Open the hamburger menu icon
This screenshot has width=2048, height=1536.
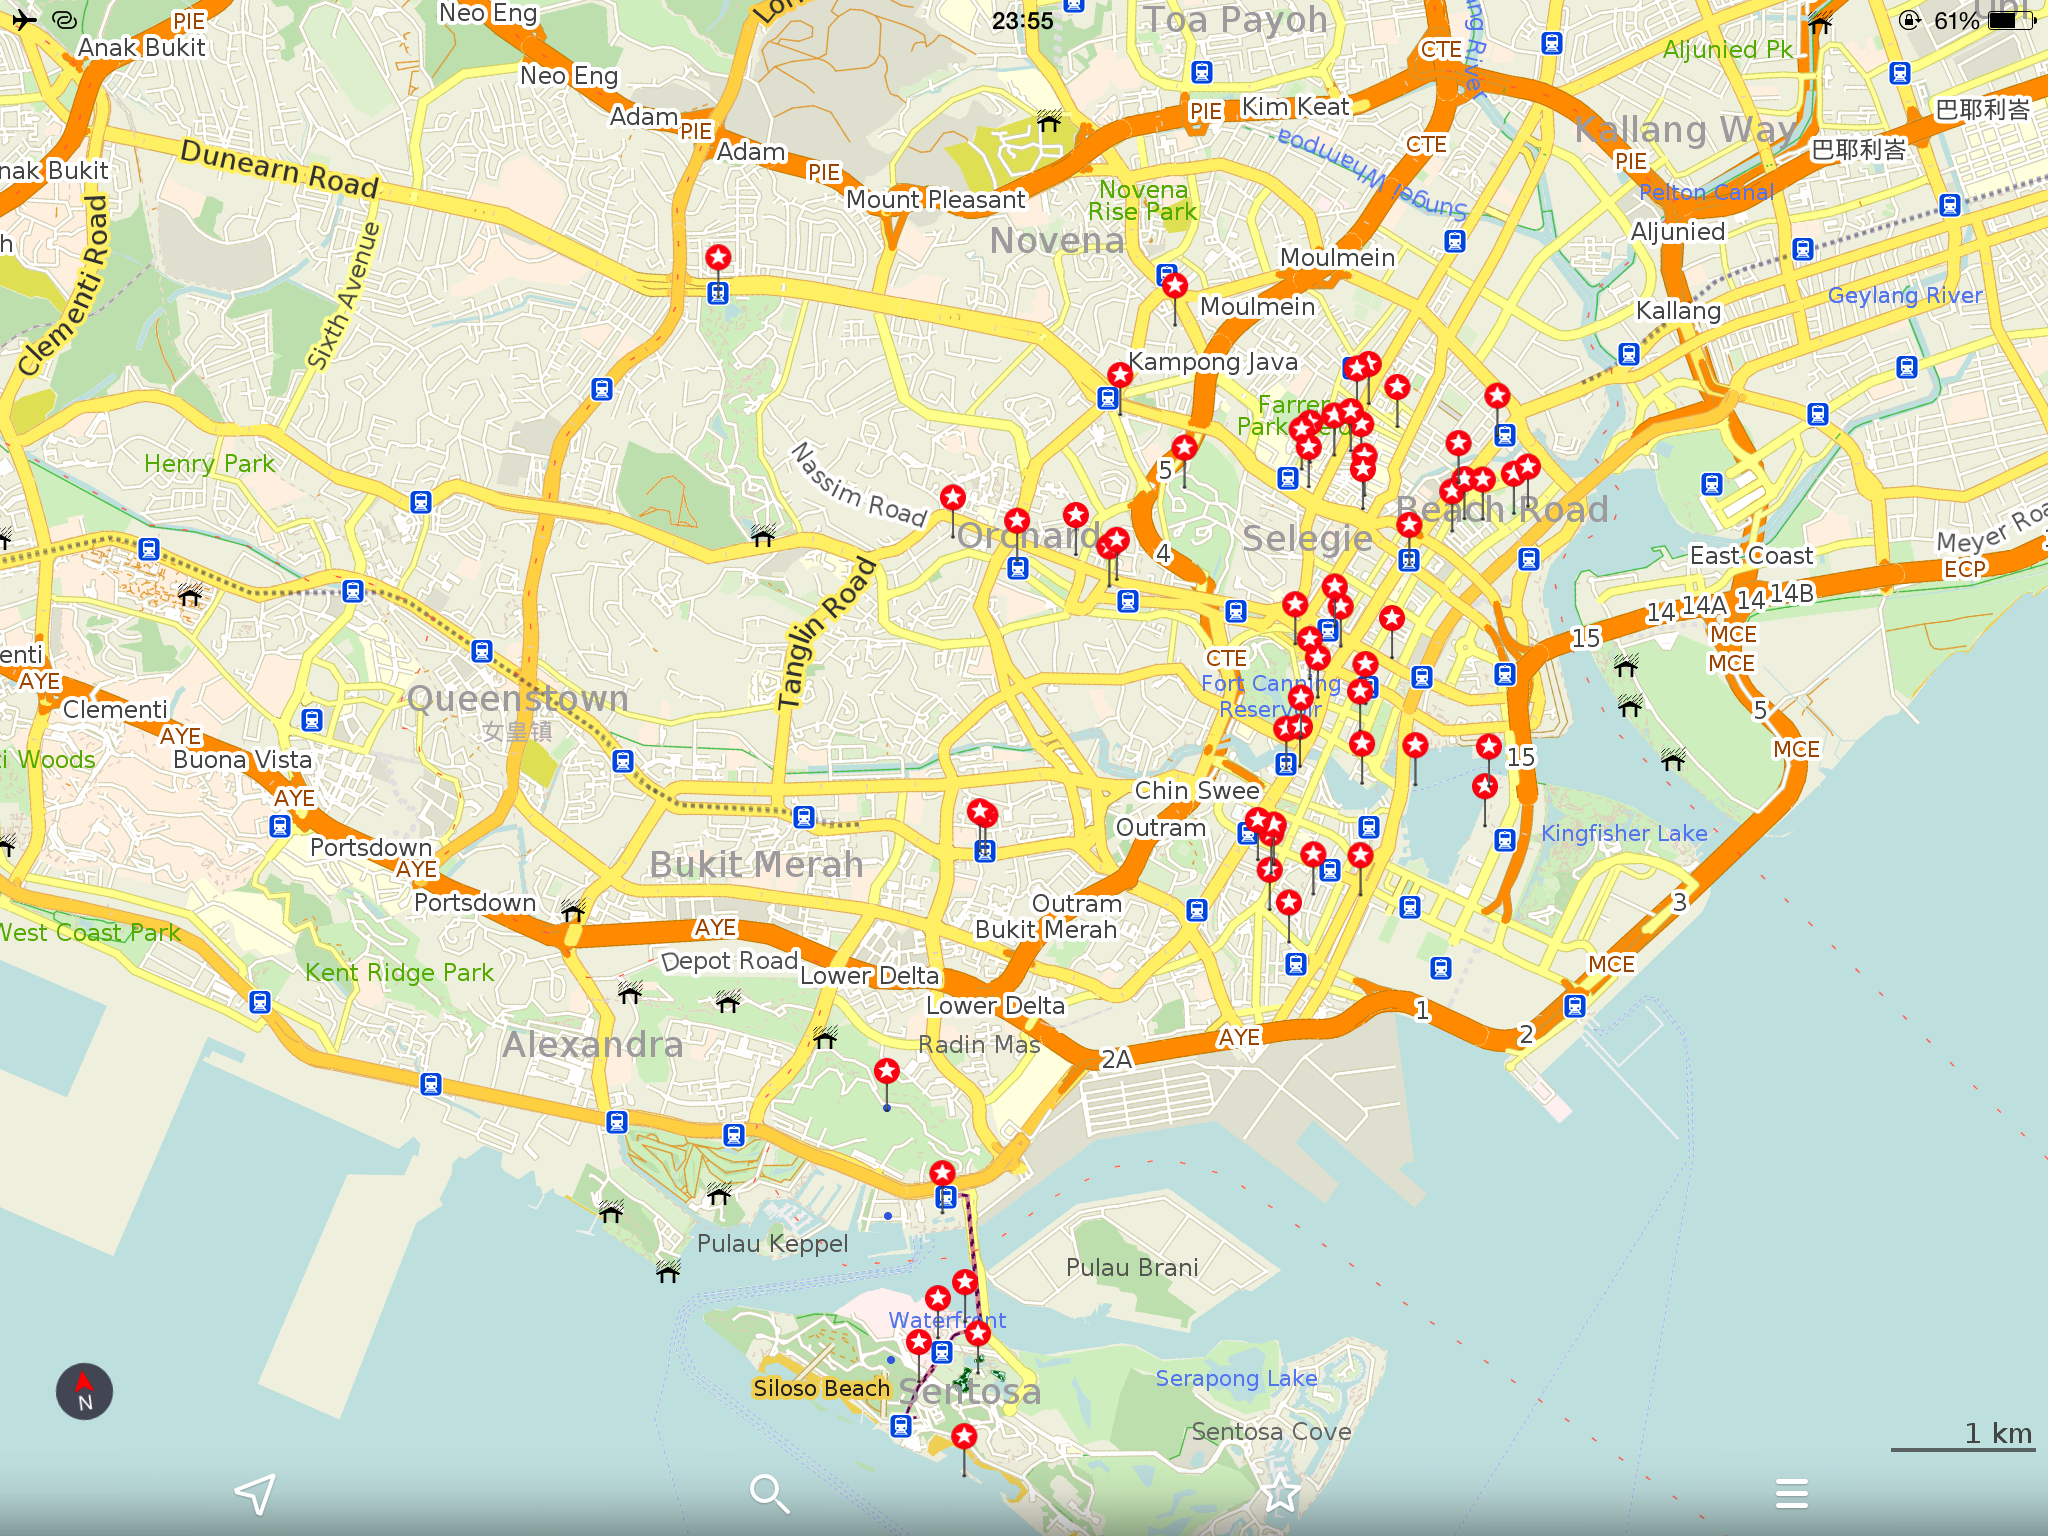(1791, 1494)
